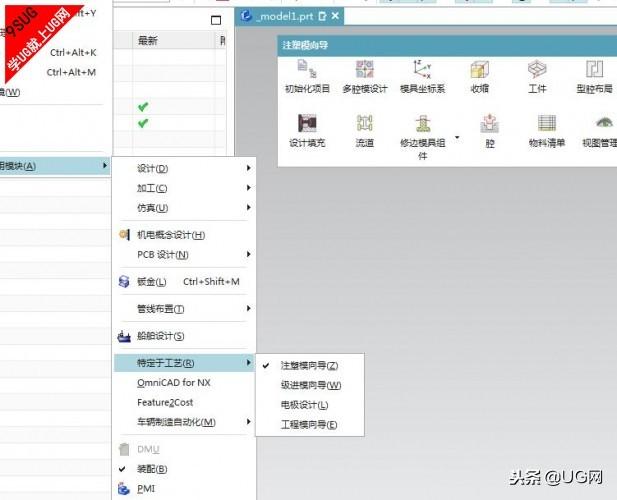Screen dimensions: 617x500
Task: Choose the greyed-out DMU entry
Action: pos(184,449)
